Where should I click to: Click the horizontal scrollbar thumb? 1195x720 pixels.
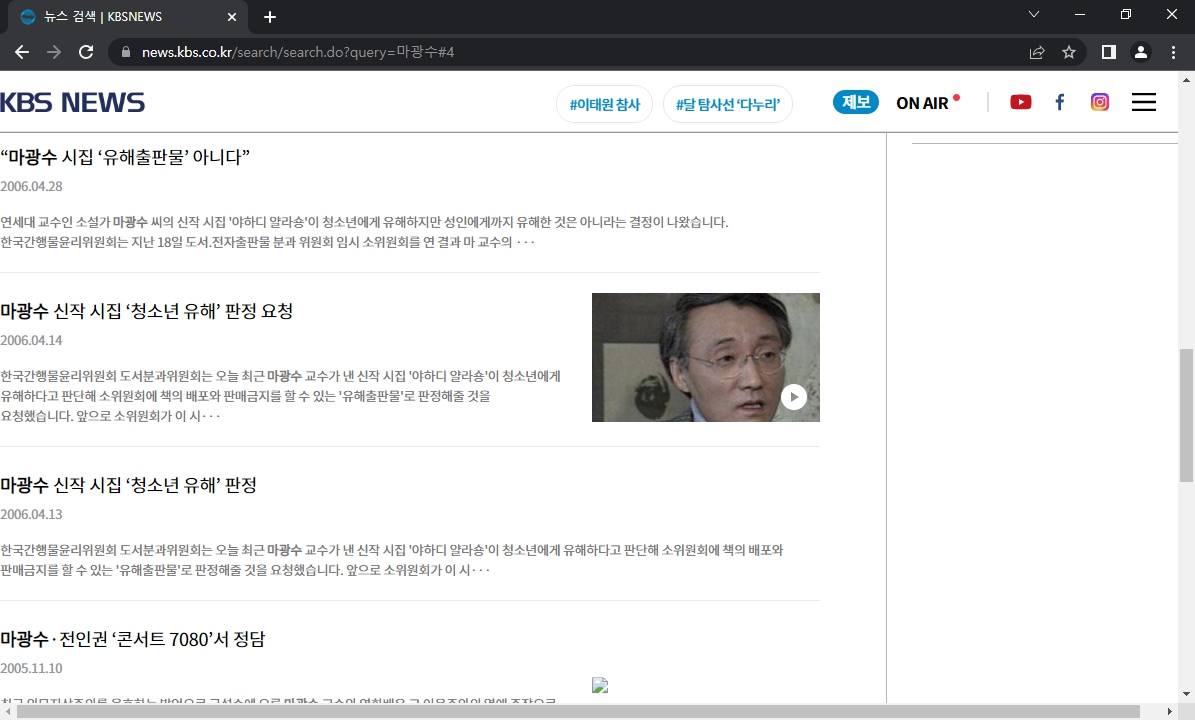[x=578, y=712]
